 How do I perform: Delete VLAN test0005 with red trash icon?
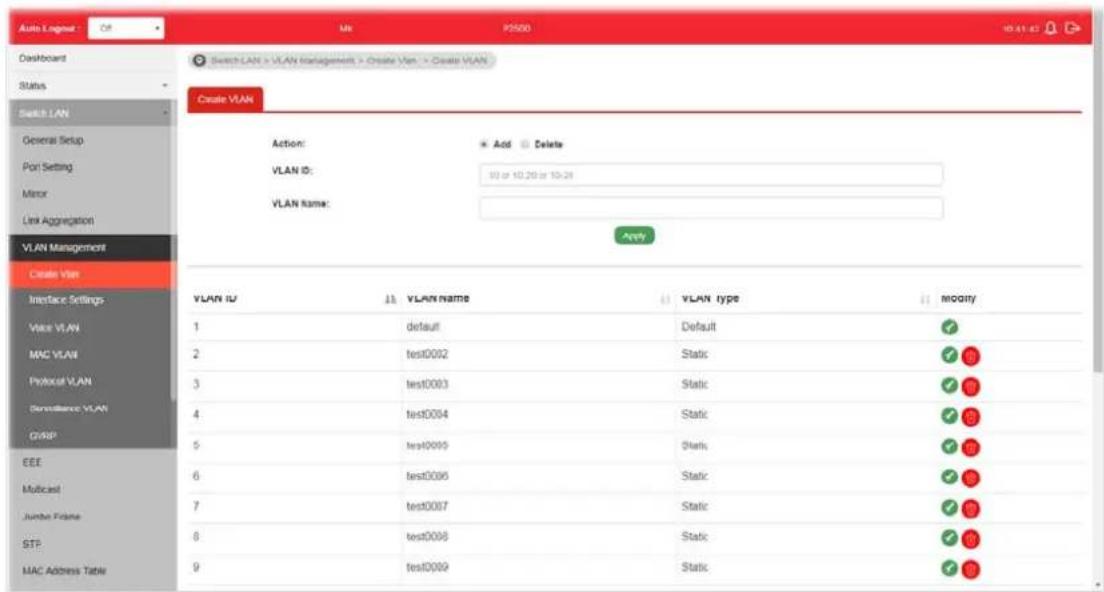click(971, 448)
